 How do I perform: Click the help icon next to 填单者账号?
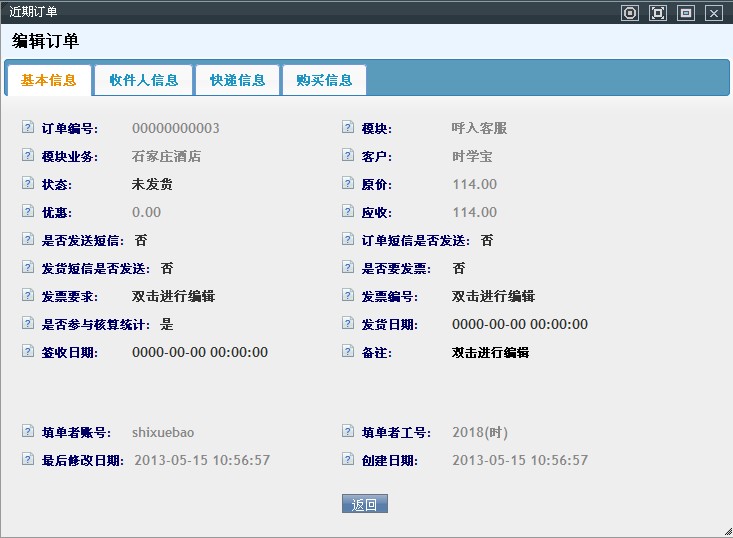click(x=27, y=432)
